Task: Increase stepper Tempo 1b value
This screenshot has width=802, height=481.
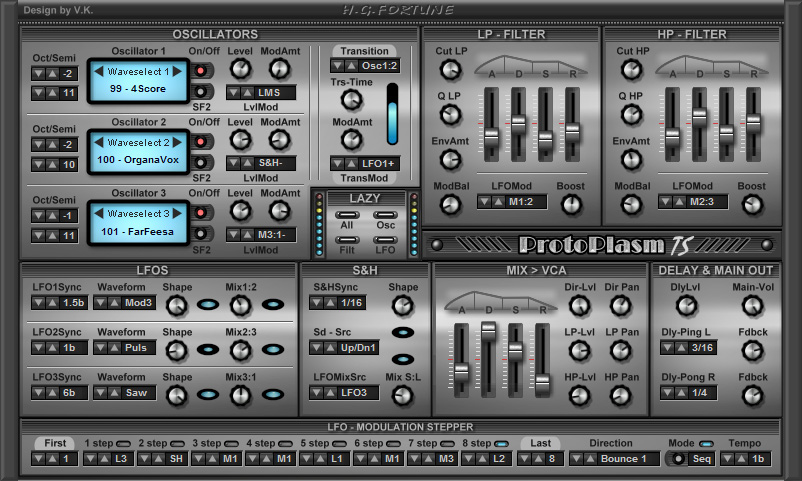Action: pyautogui.click(x=740, y=459)
